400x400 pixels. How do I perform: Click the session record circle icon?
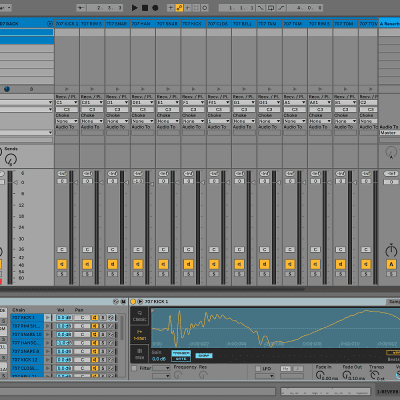205,8
